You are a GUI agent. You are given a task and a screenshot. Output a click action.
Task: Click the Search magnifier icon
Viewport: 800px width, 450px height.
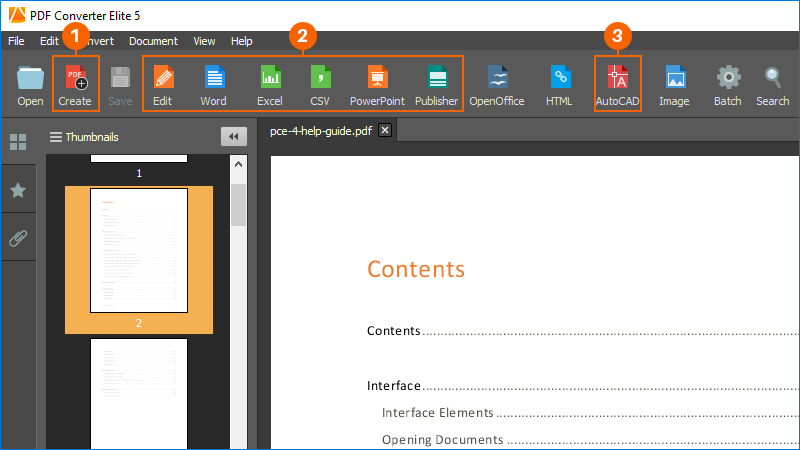point(772,78)
